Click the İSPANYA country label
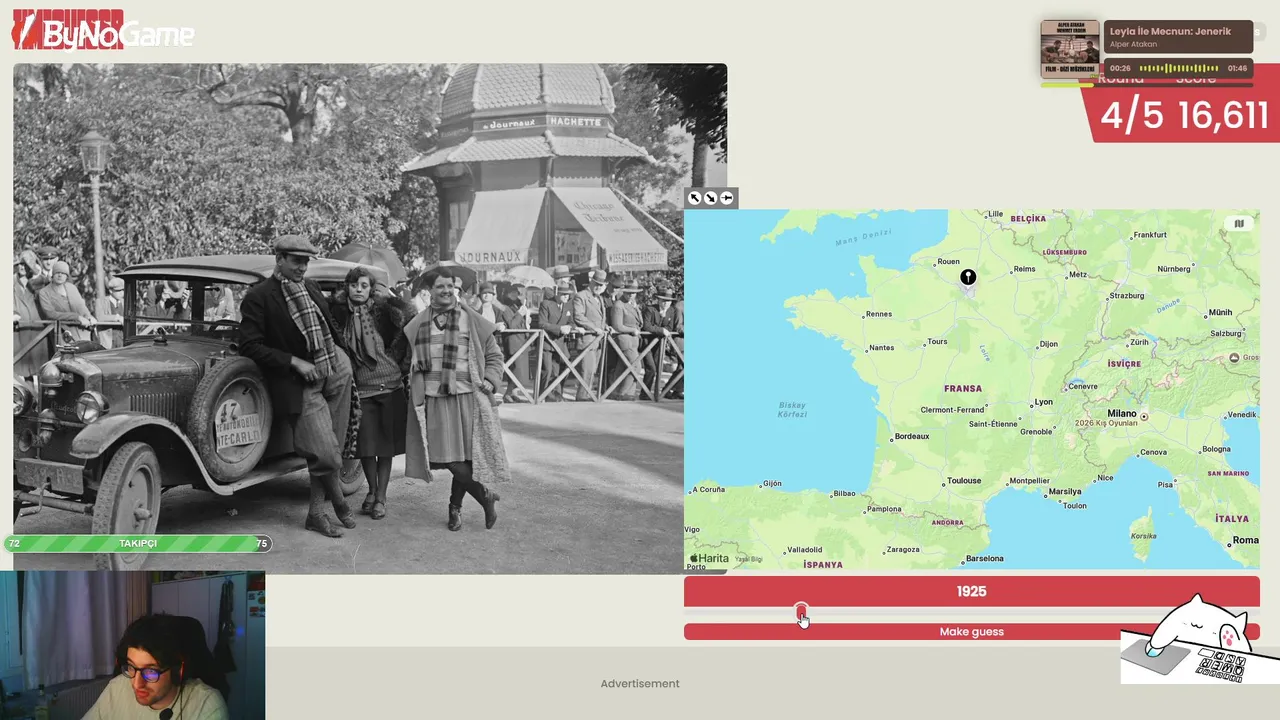The height and width of the screenshot is (720, 1280). [x=823, y=564]
